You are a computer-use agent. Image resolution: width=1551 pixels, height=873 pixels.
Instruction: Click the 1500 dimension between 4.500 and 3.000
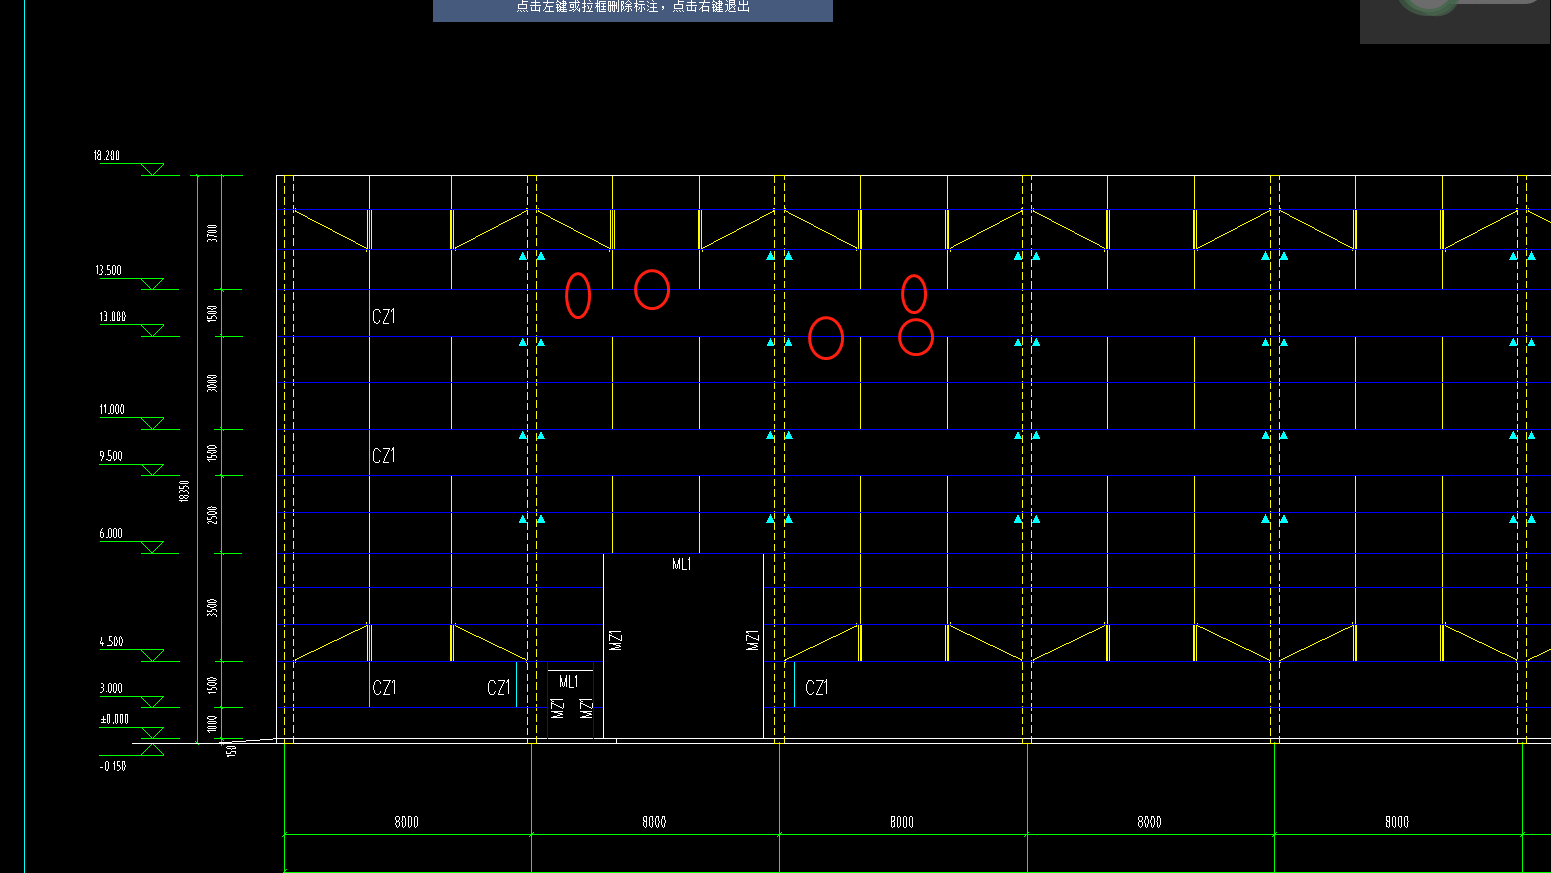[x=212, y=685]
